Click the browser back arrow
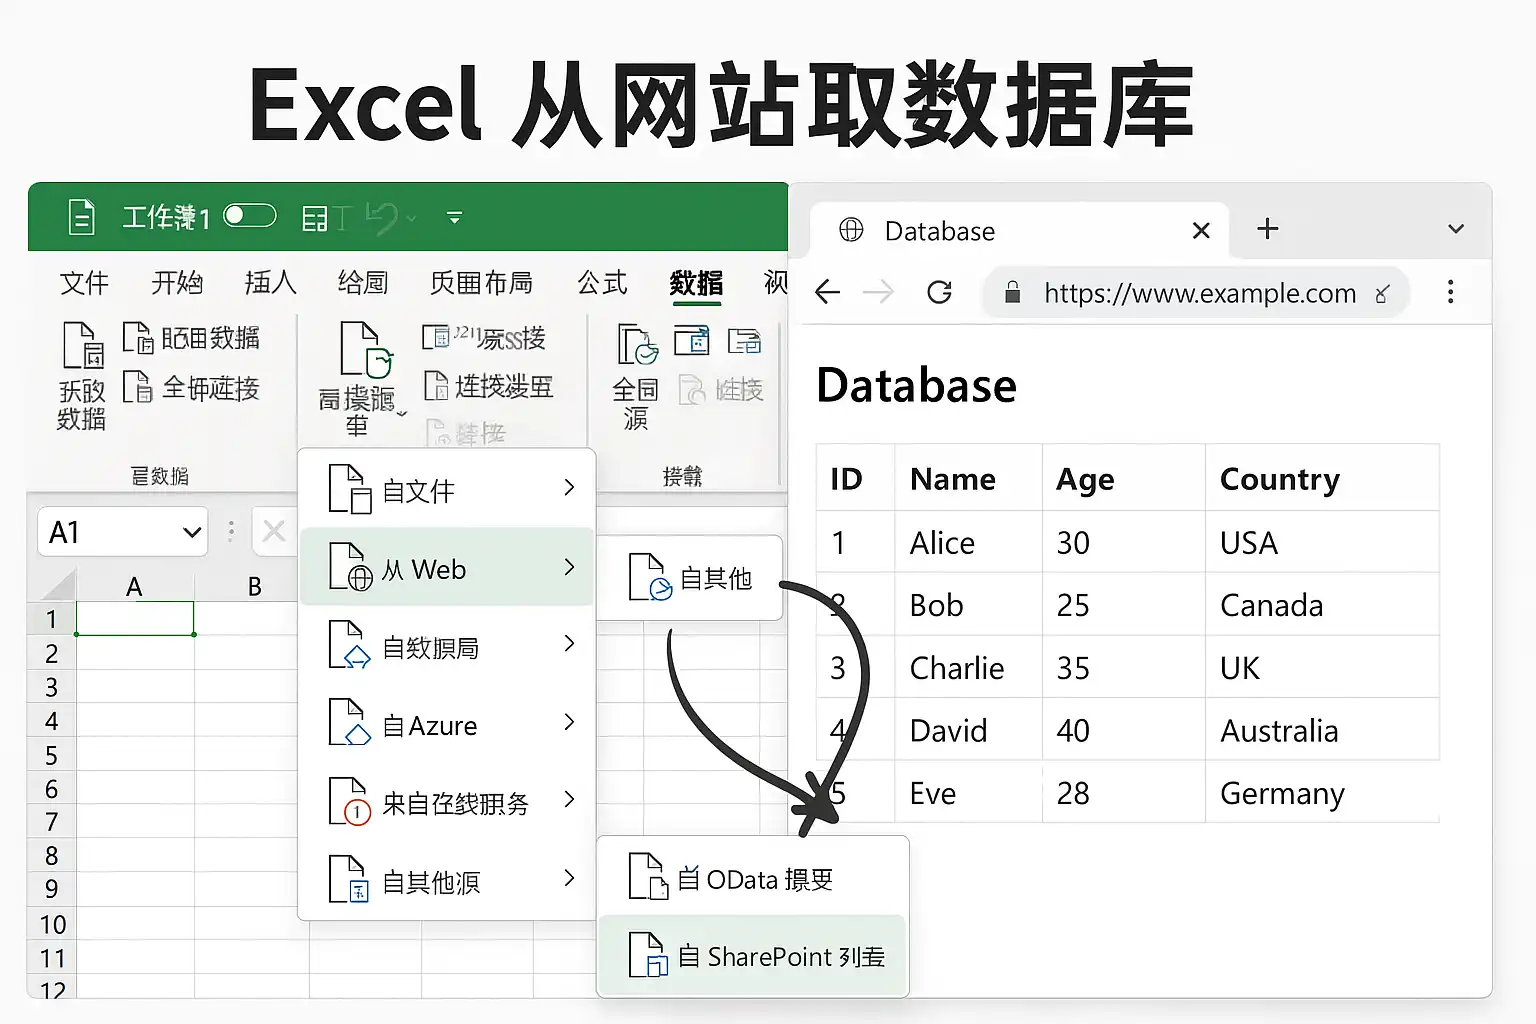 [x=827, y=292]
